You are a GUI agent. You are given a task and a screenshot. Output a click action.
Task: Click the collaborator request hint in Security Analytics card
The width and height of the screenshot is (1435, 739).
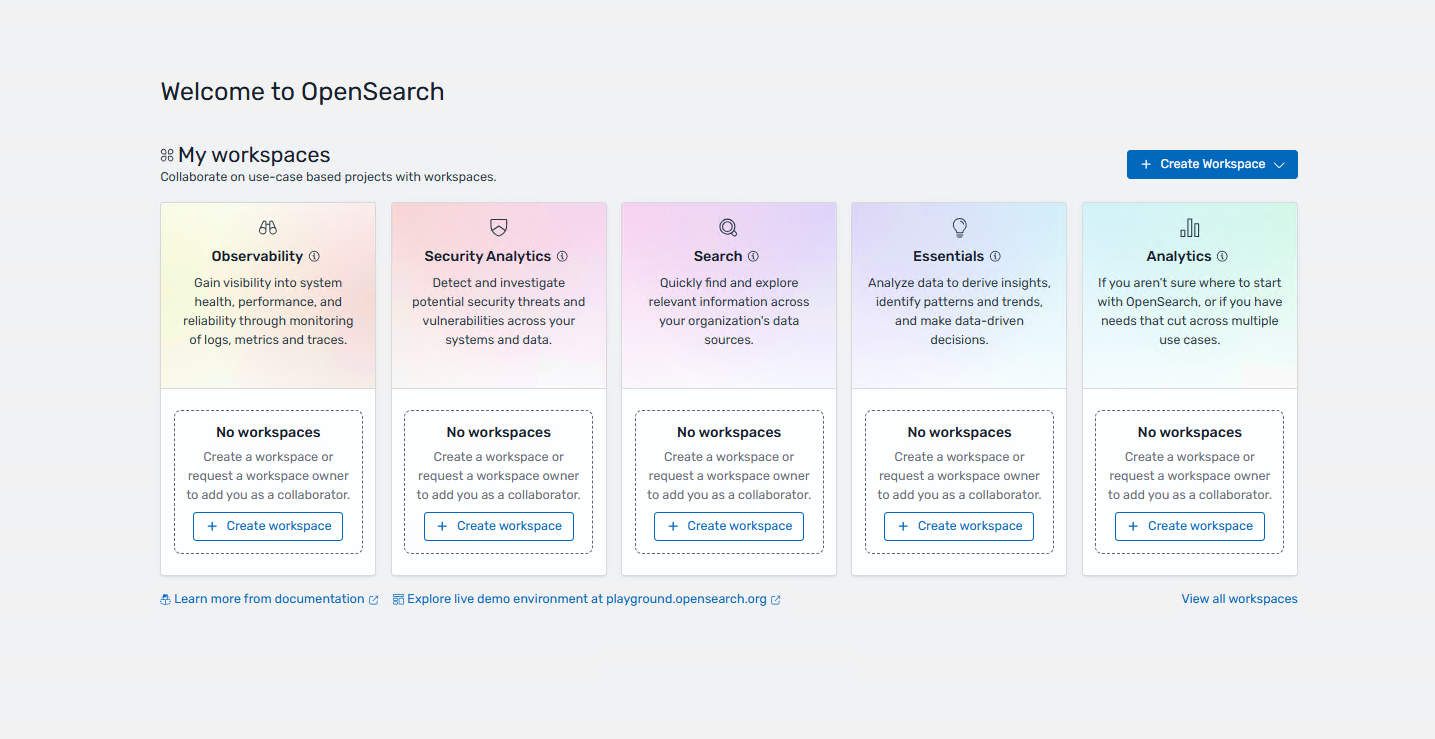click(499, 476)
